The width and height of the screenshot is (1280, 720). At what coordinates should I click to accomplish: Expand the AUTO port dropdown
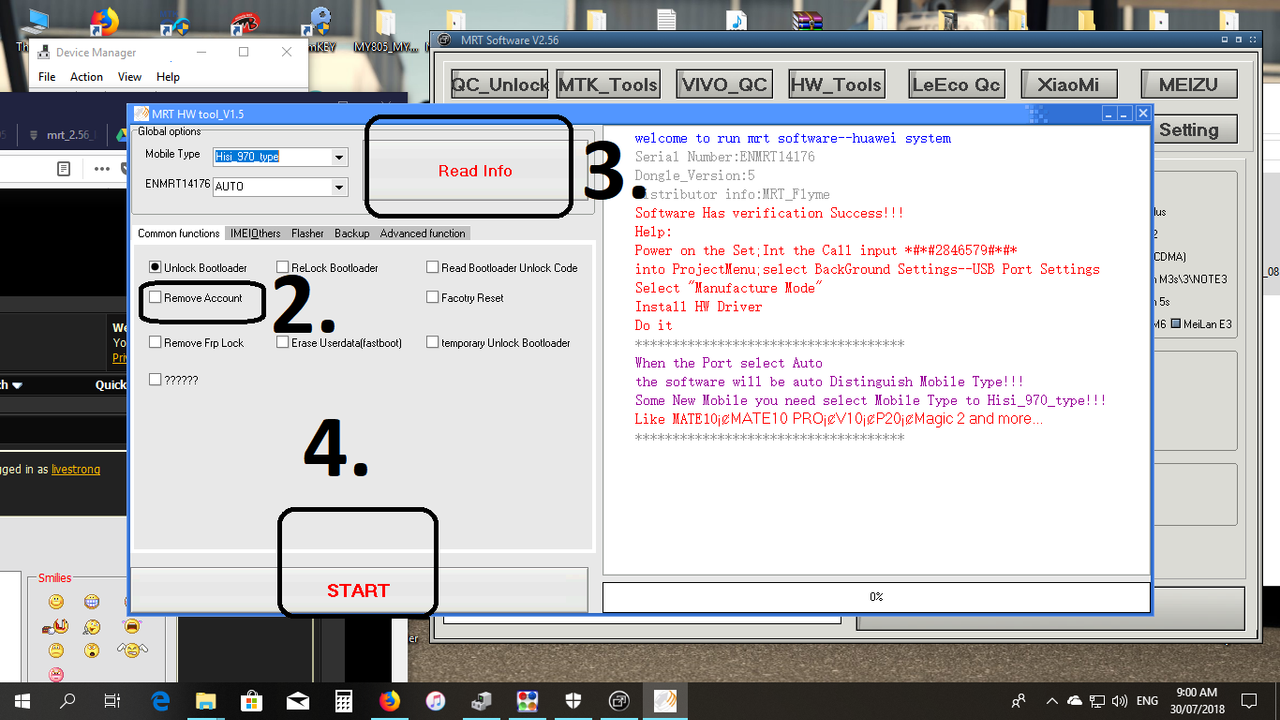point(339,186)
